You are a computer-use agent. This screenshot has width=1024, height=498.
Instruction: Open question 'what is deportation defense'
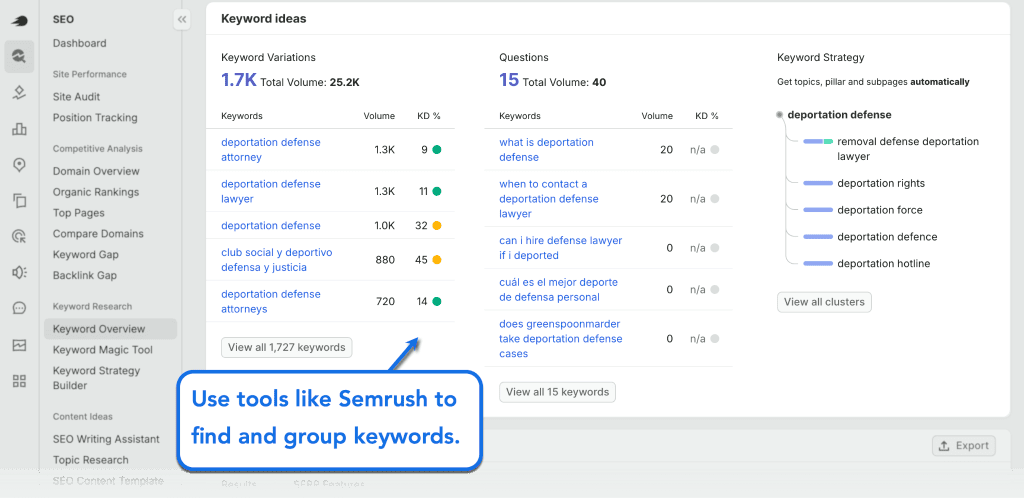[547, 149]
